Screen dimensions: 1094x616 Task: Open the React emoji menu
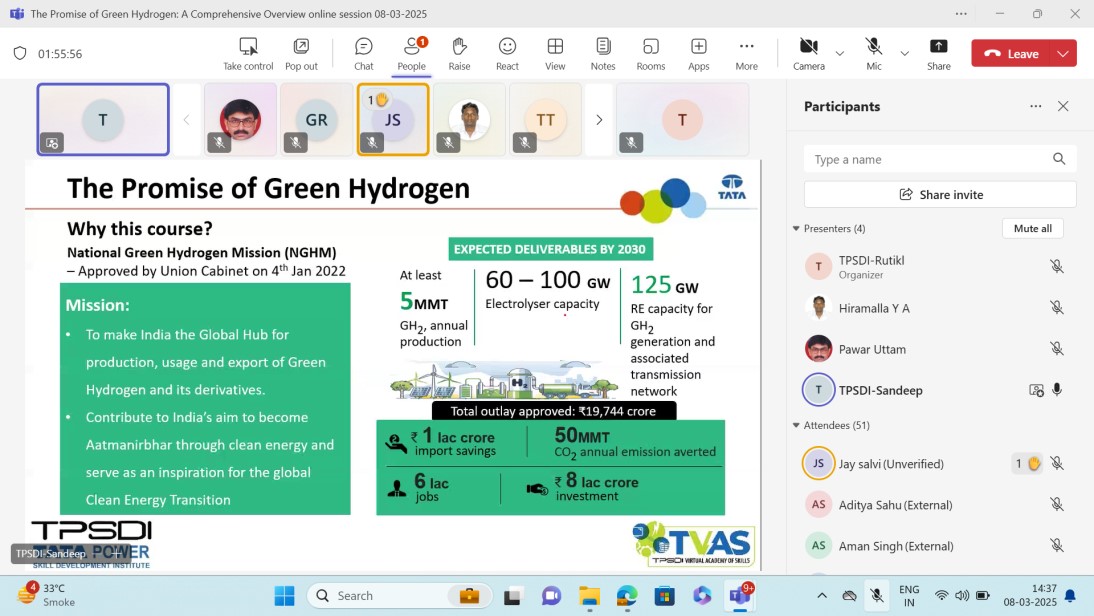pos(507,54)
